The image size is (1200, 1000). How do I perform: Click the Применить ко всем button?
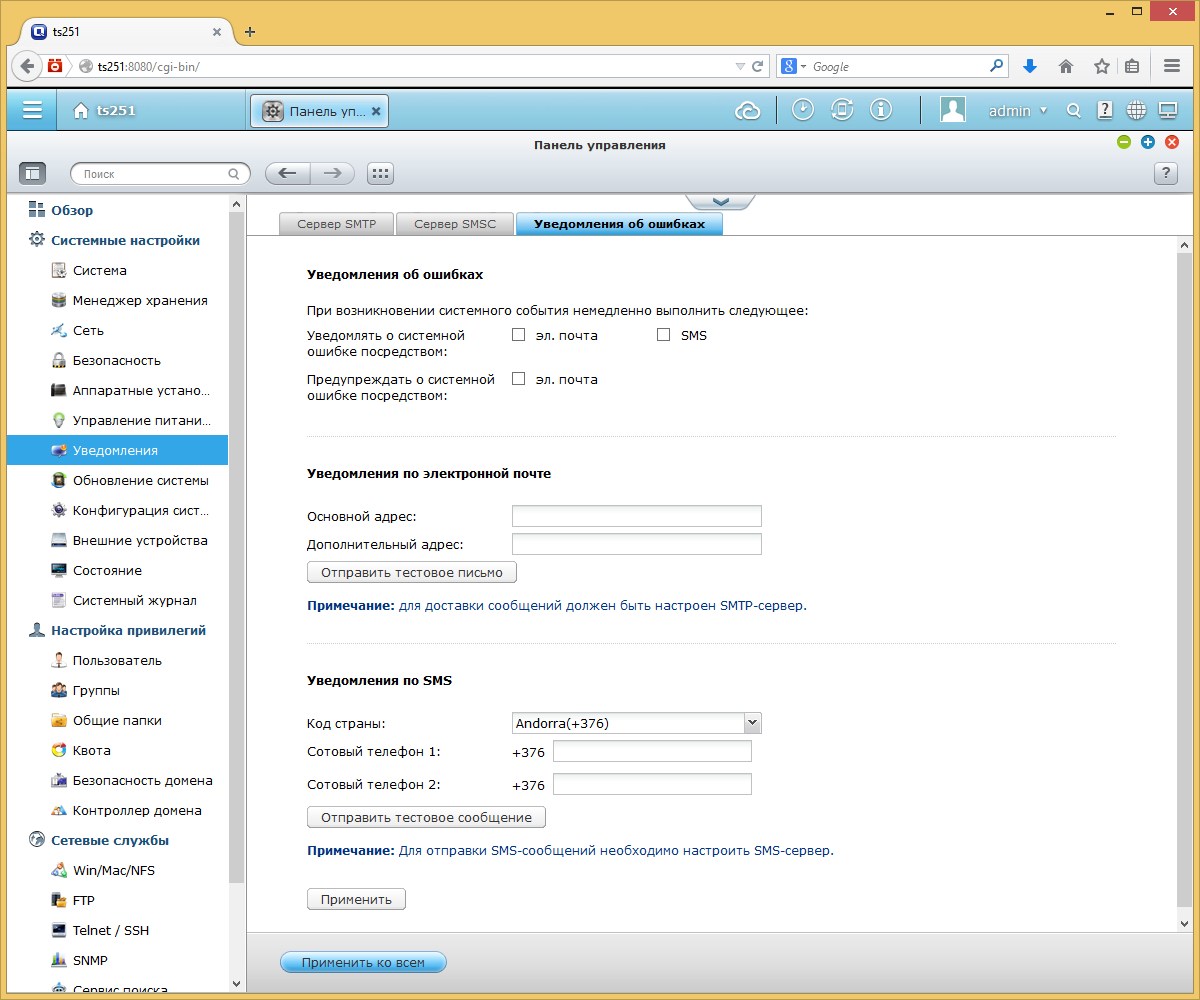363,963
